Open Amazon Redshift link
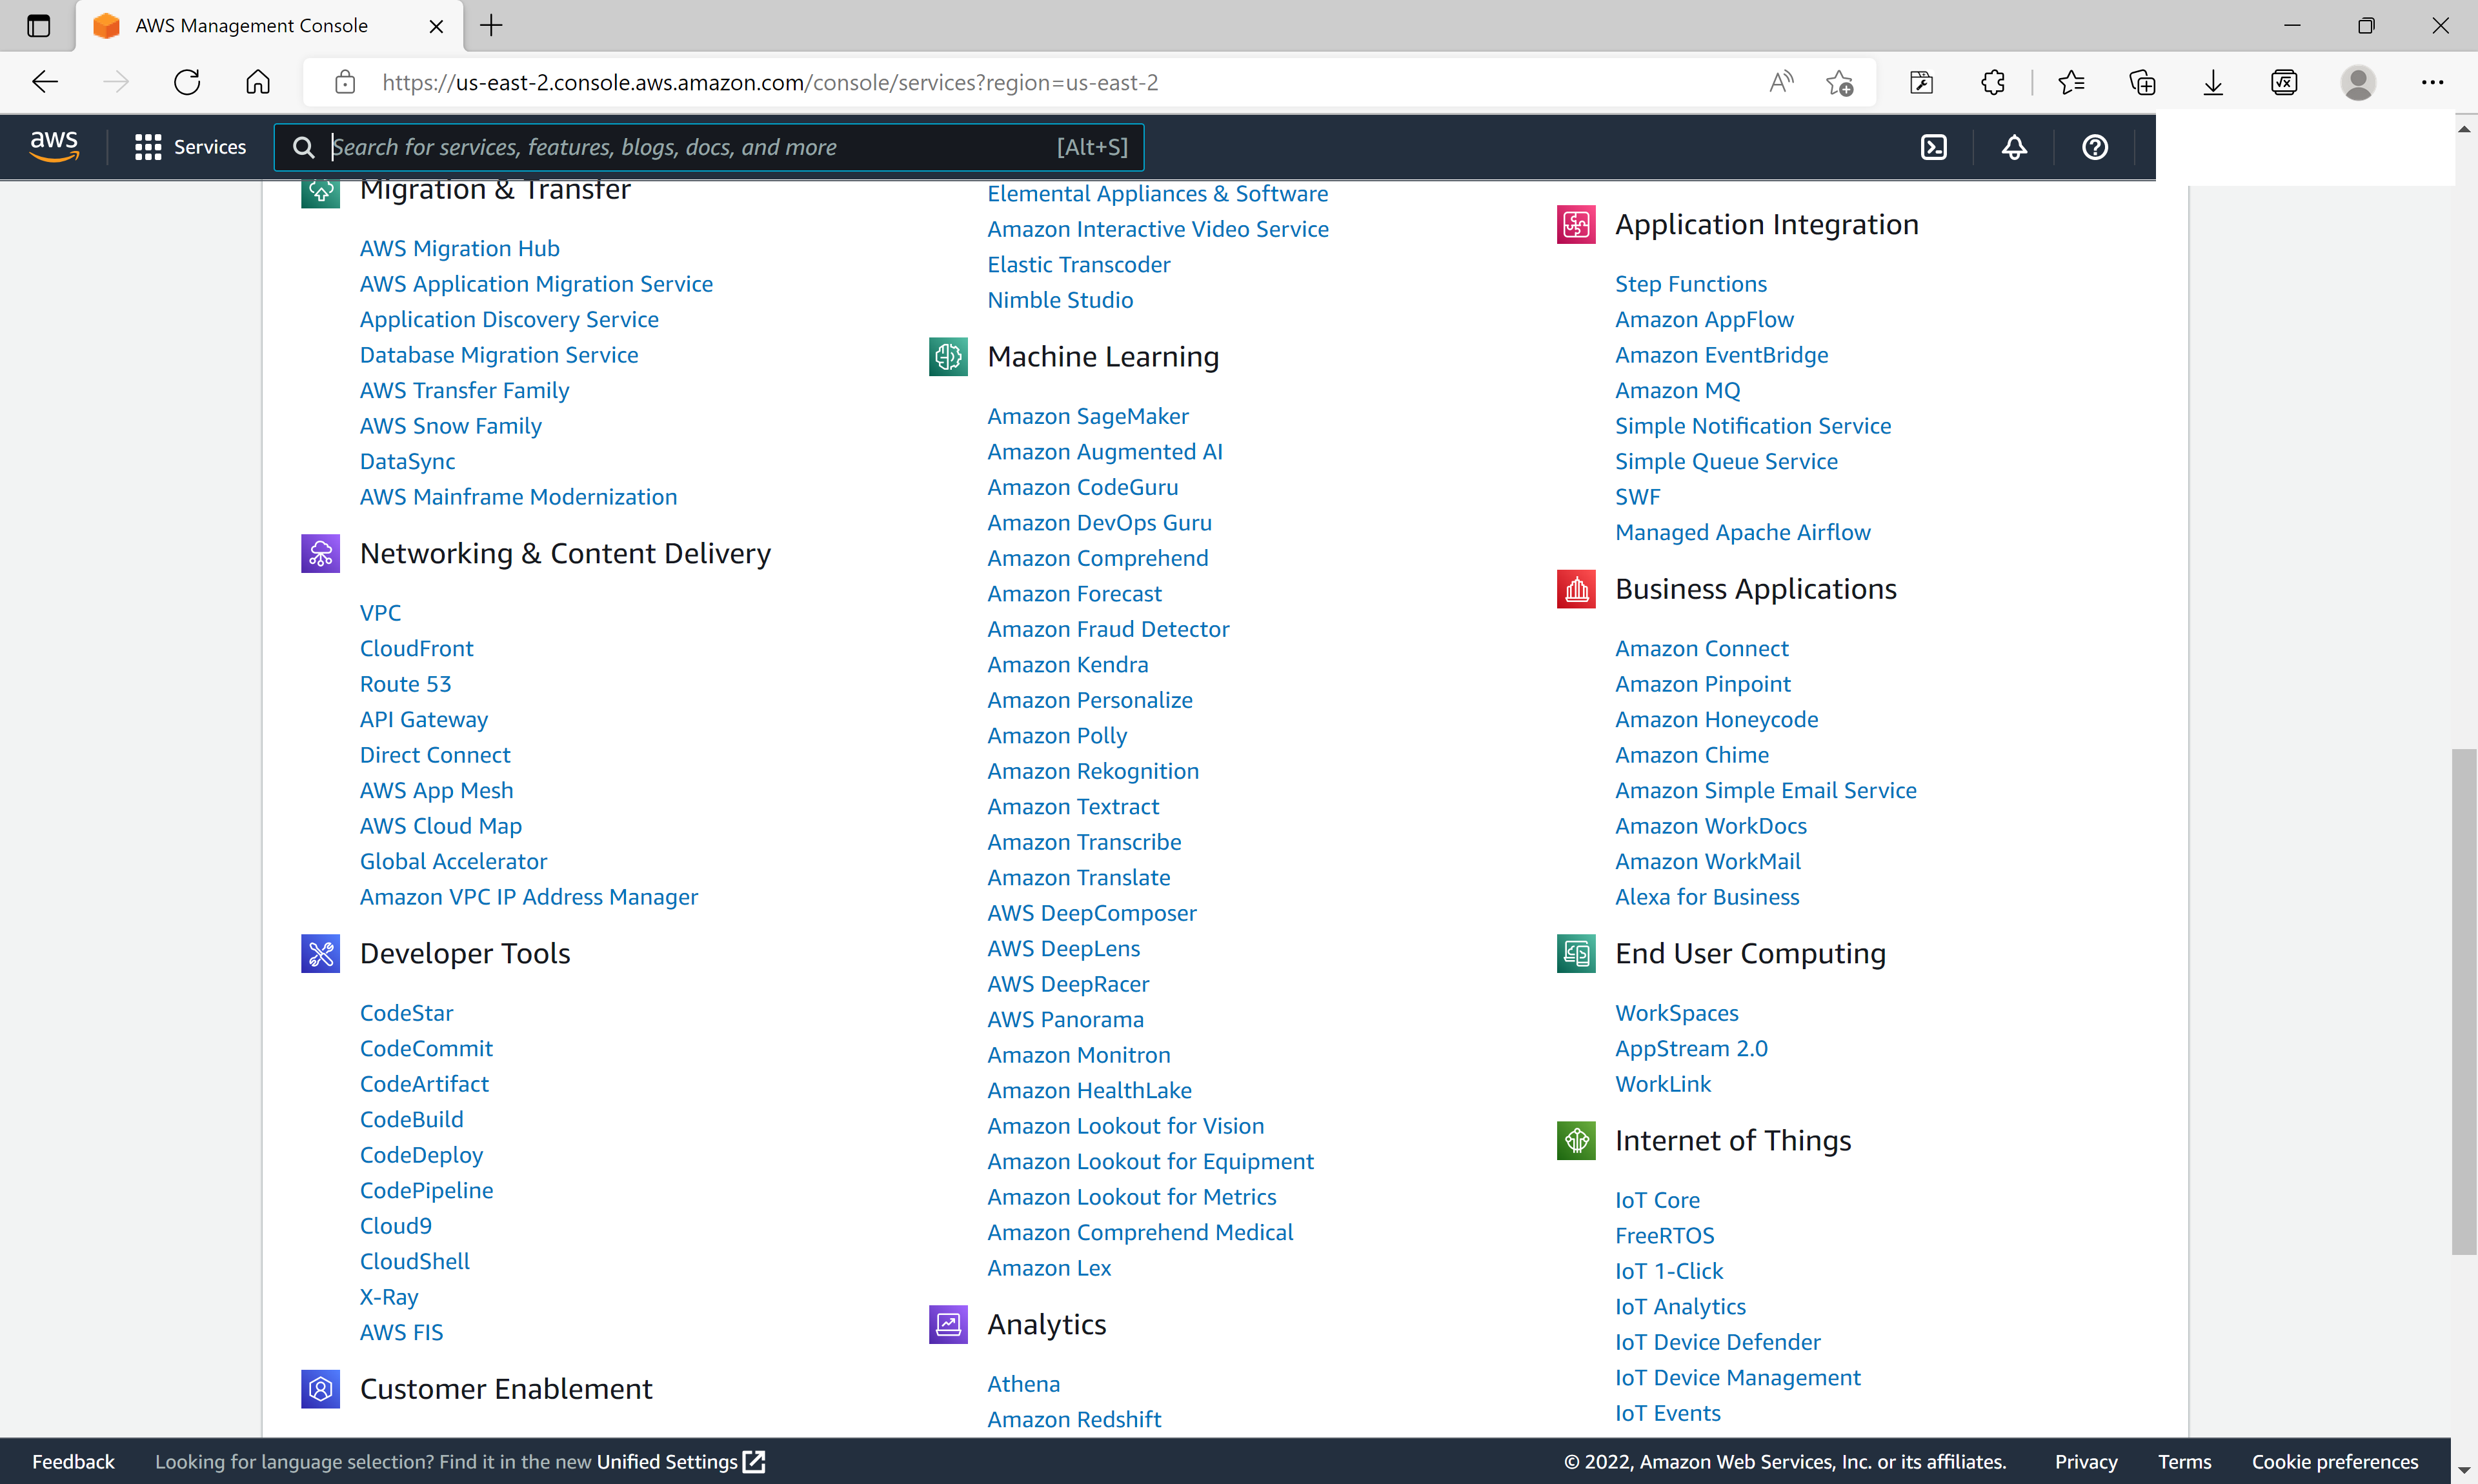Screen dimensions: 2478x1484 pyautogui.click(x=1074, y=1419)
